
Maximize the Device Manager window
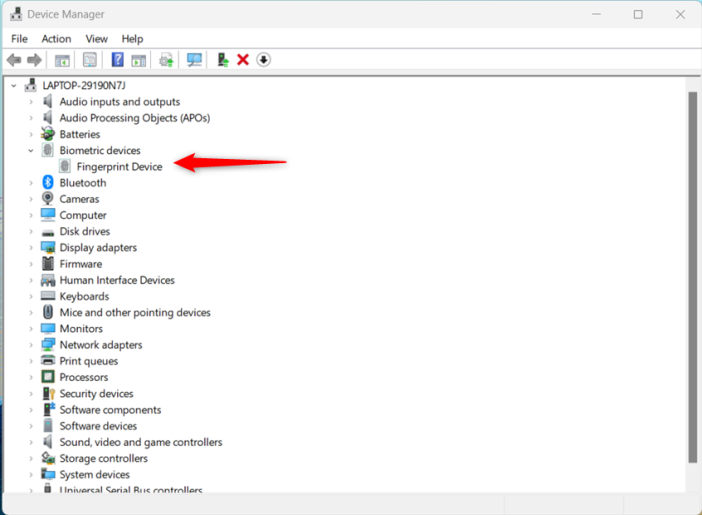click(638, 14)
